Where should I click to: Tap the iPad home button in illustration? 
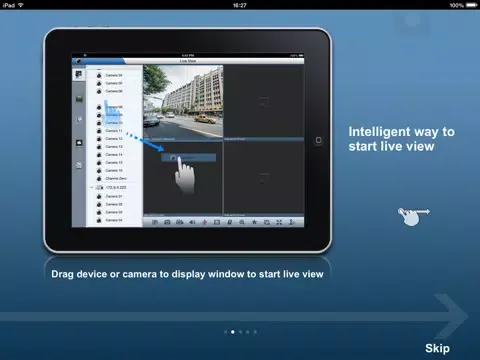pos(318,140)
